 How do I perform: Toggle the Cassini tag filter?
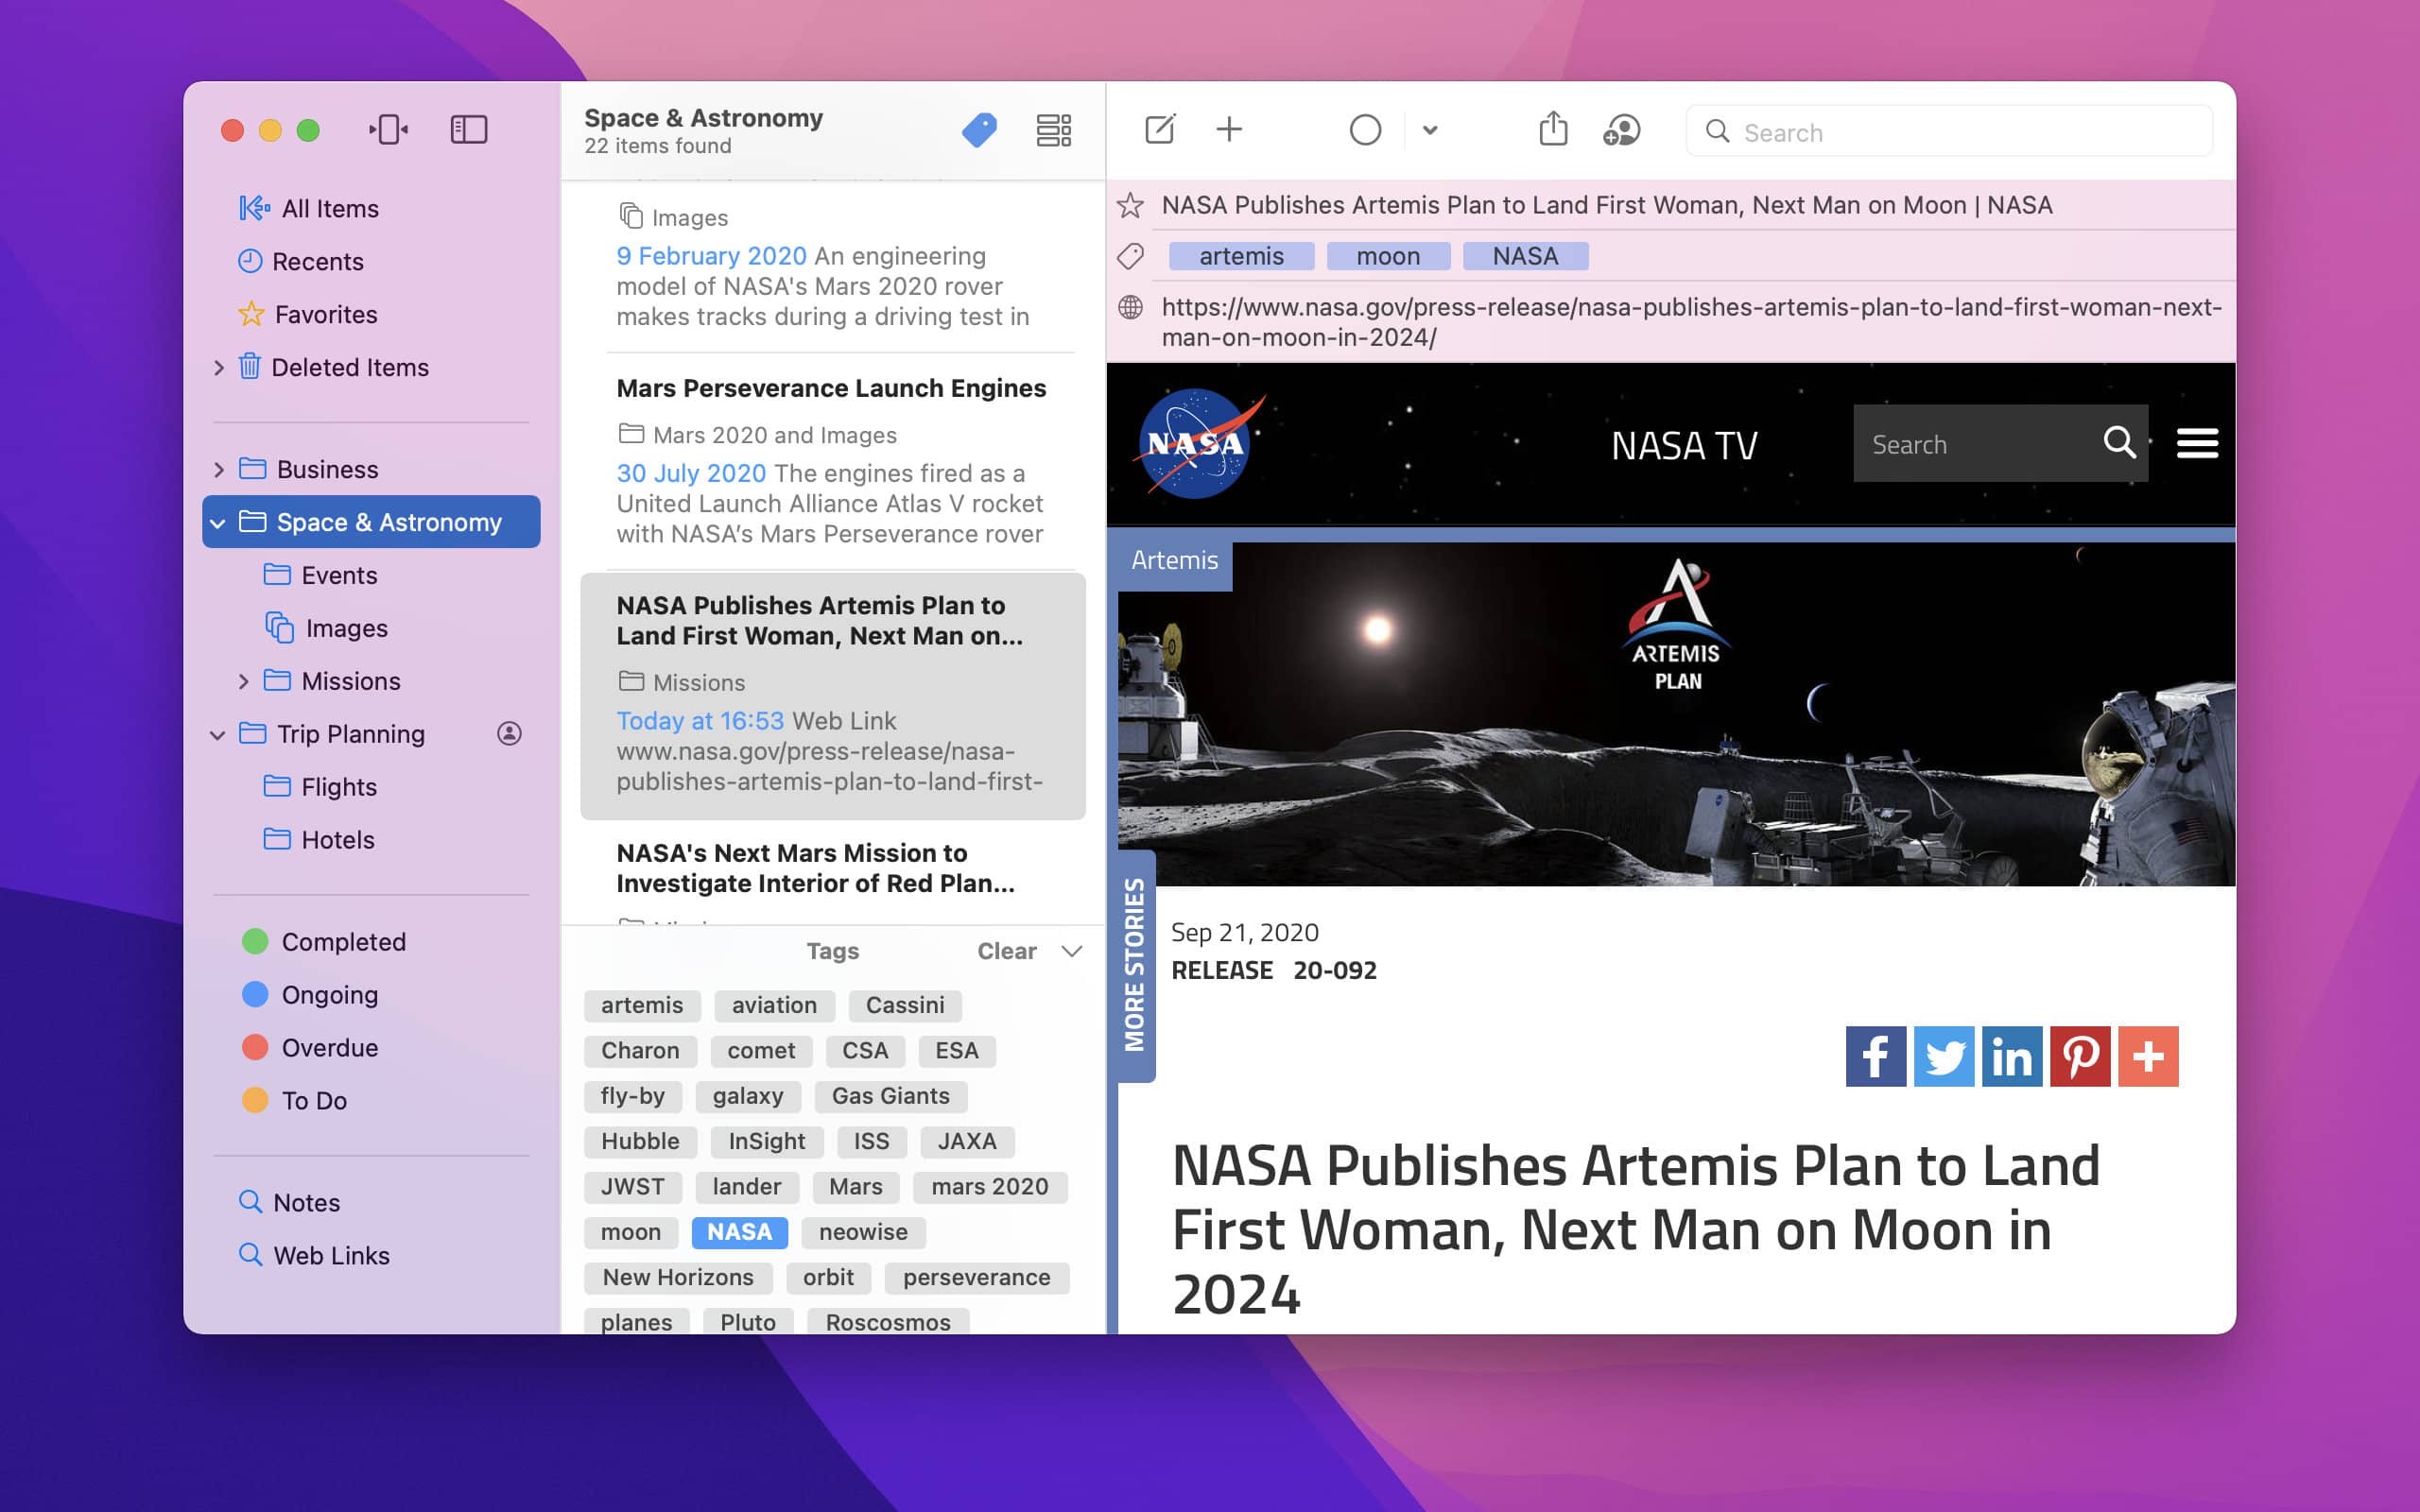click(x=905, y=1005)
